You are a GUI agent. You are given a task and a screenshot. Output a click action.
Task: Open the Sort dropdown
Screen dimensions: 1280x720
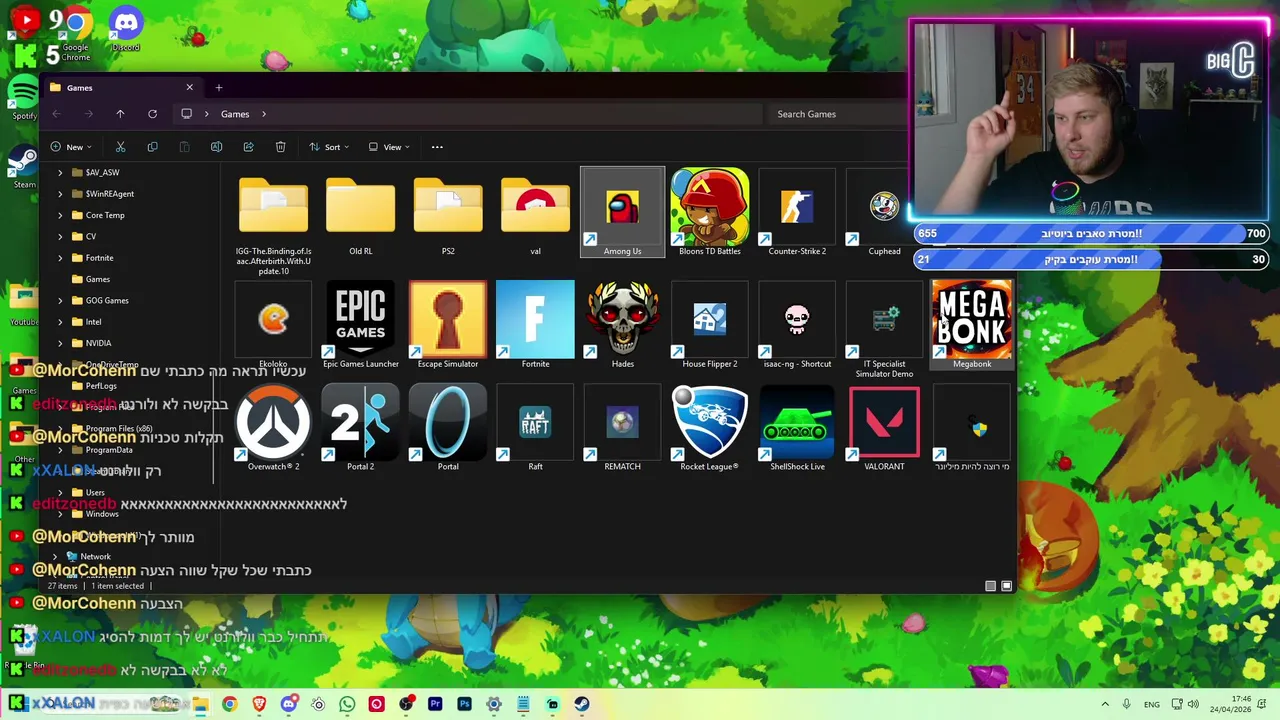coord(329,147)
